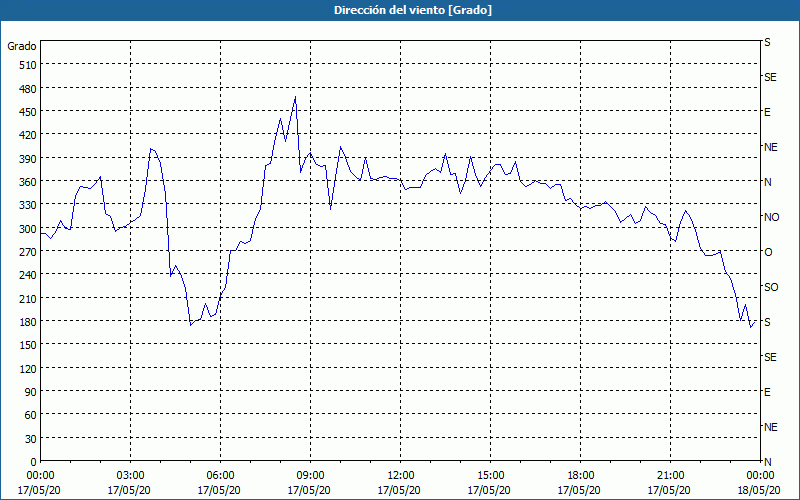Select the 'E' compass label level with 450
800x500 pixels.
(767, 112)
